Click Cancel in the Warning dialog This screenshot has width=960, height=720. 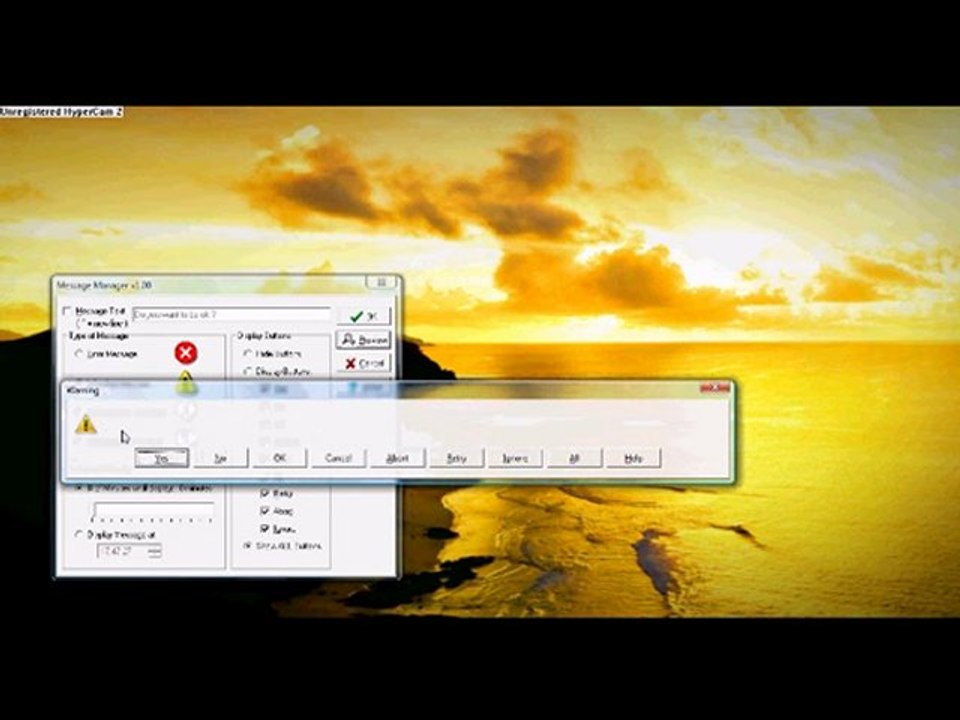pos(338,458)
